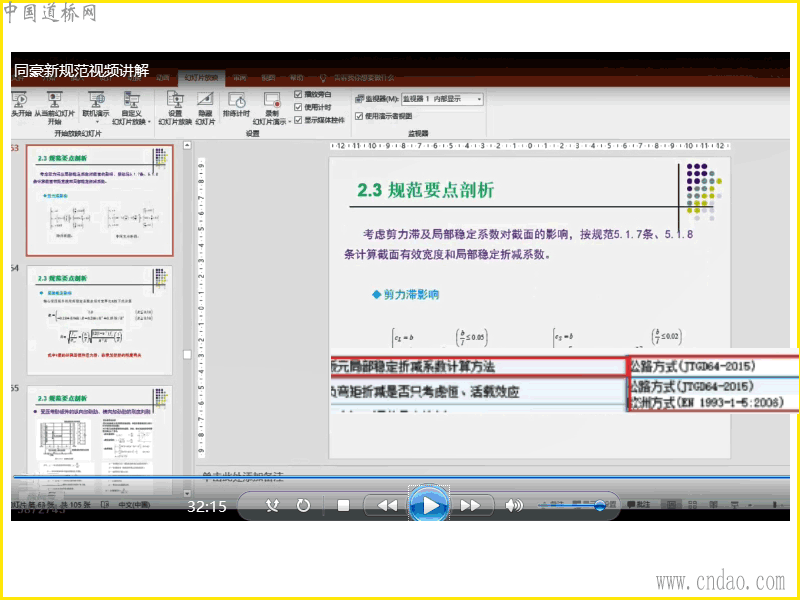Toggle 使用计时 checkbox
Screen dimensions: 800x600
(x=298, y=107)
